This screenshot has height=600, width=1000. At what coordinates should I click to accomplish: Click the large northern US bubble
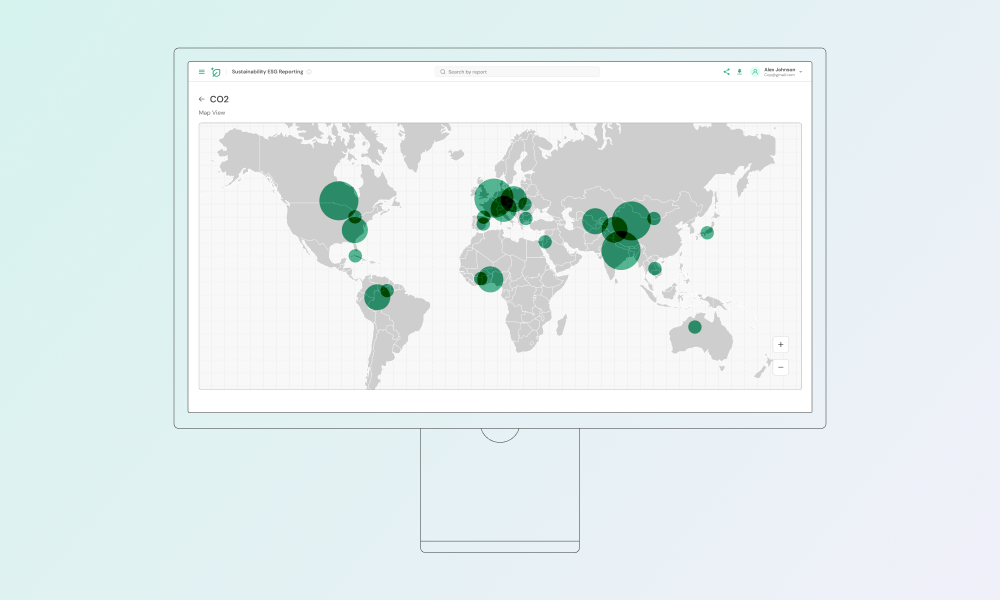[x=339, y=201]
